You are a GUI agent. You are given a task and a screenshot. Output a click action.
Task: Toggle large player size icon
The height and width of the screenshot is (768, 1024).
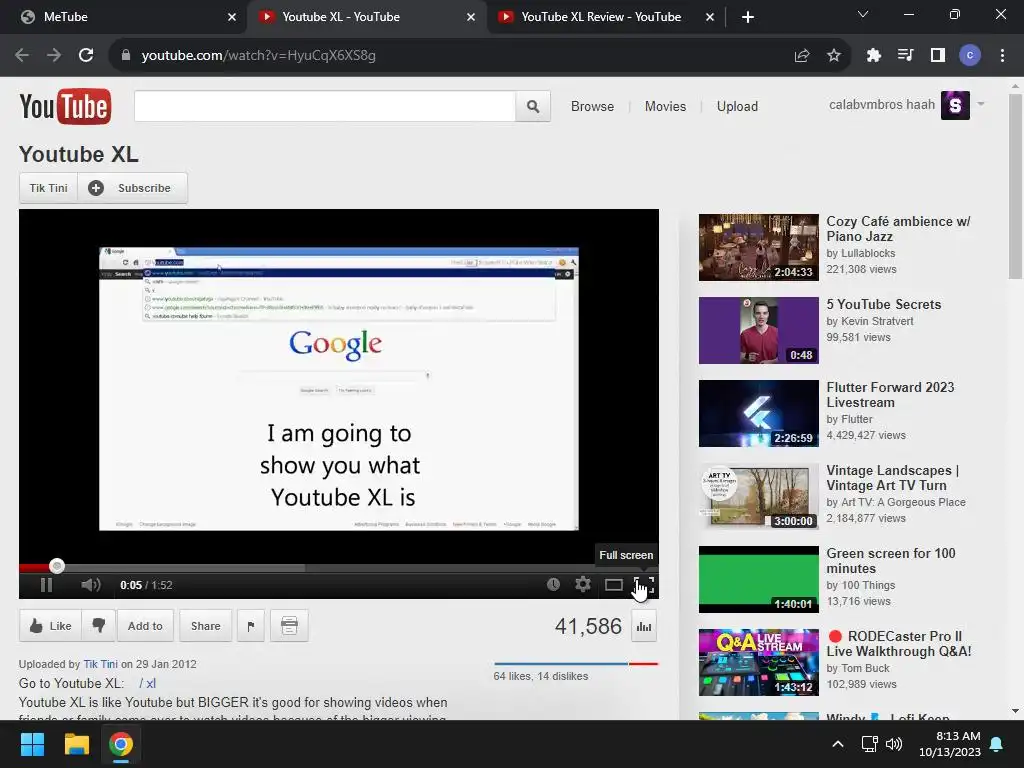[x=613, y=584]
